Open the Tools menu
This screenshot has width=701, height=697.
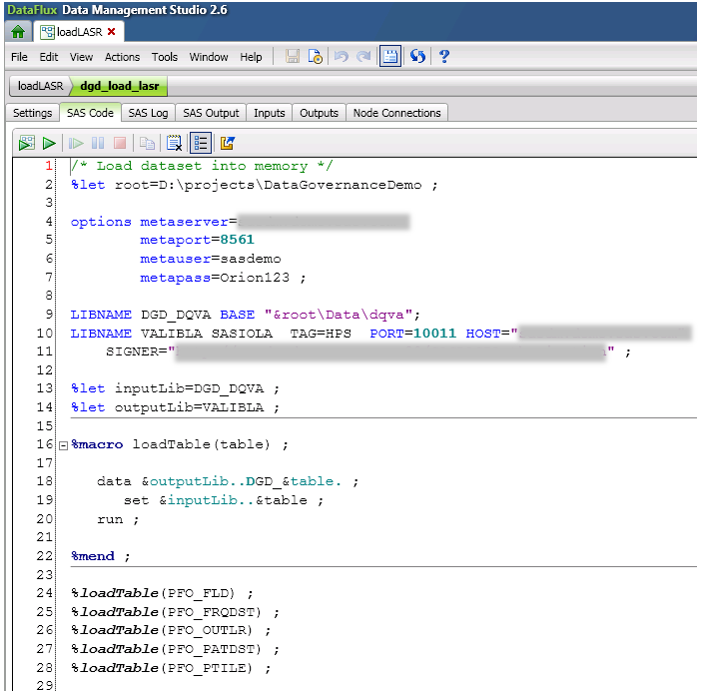click(165, 57)
